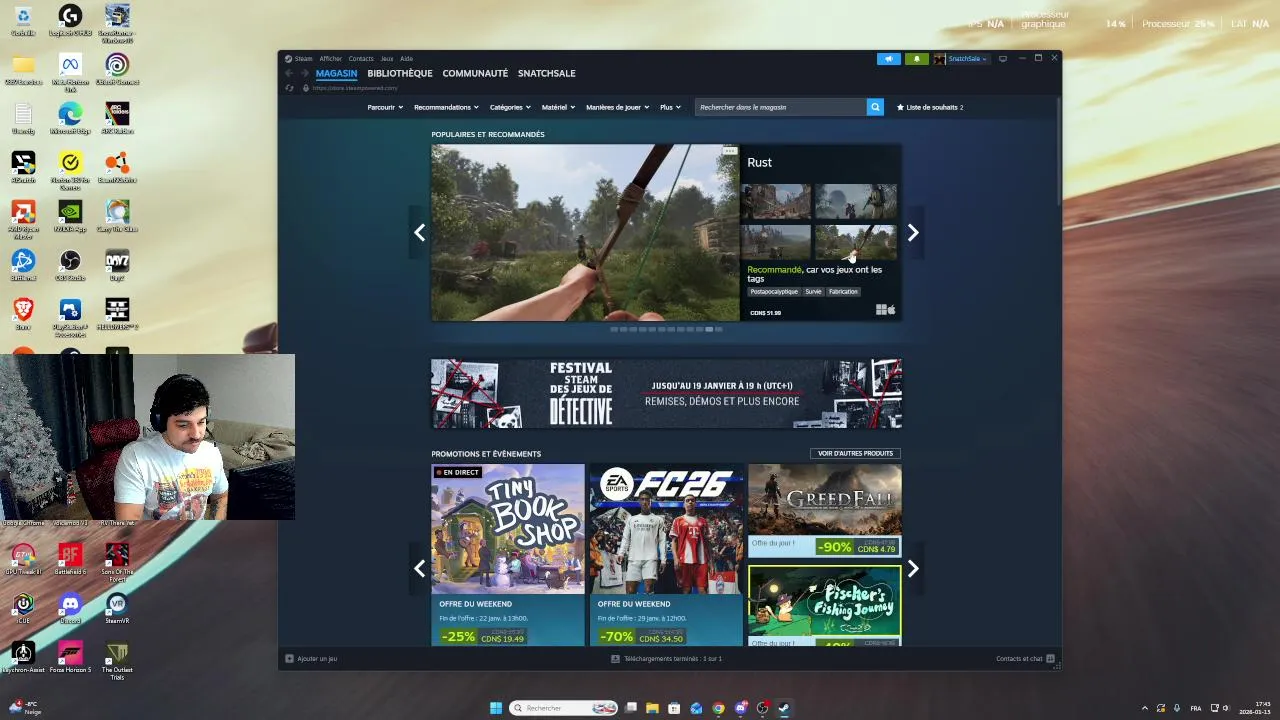Open OBS Studio desktop icon
The height and width of the screenshot is (720, 1280).
tap(70, 265)
